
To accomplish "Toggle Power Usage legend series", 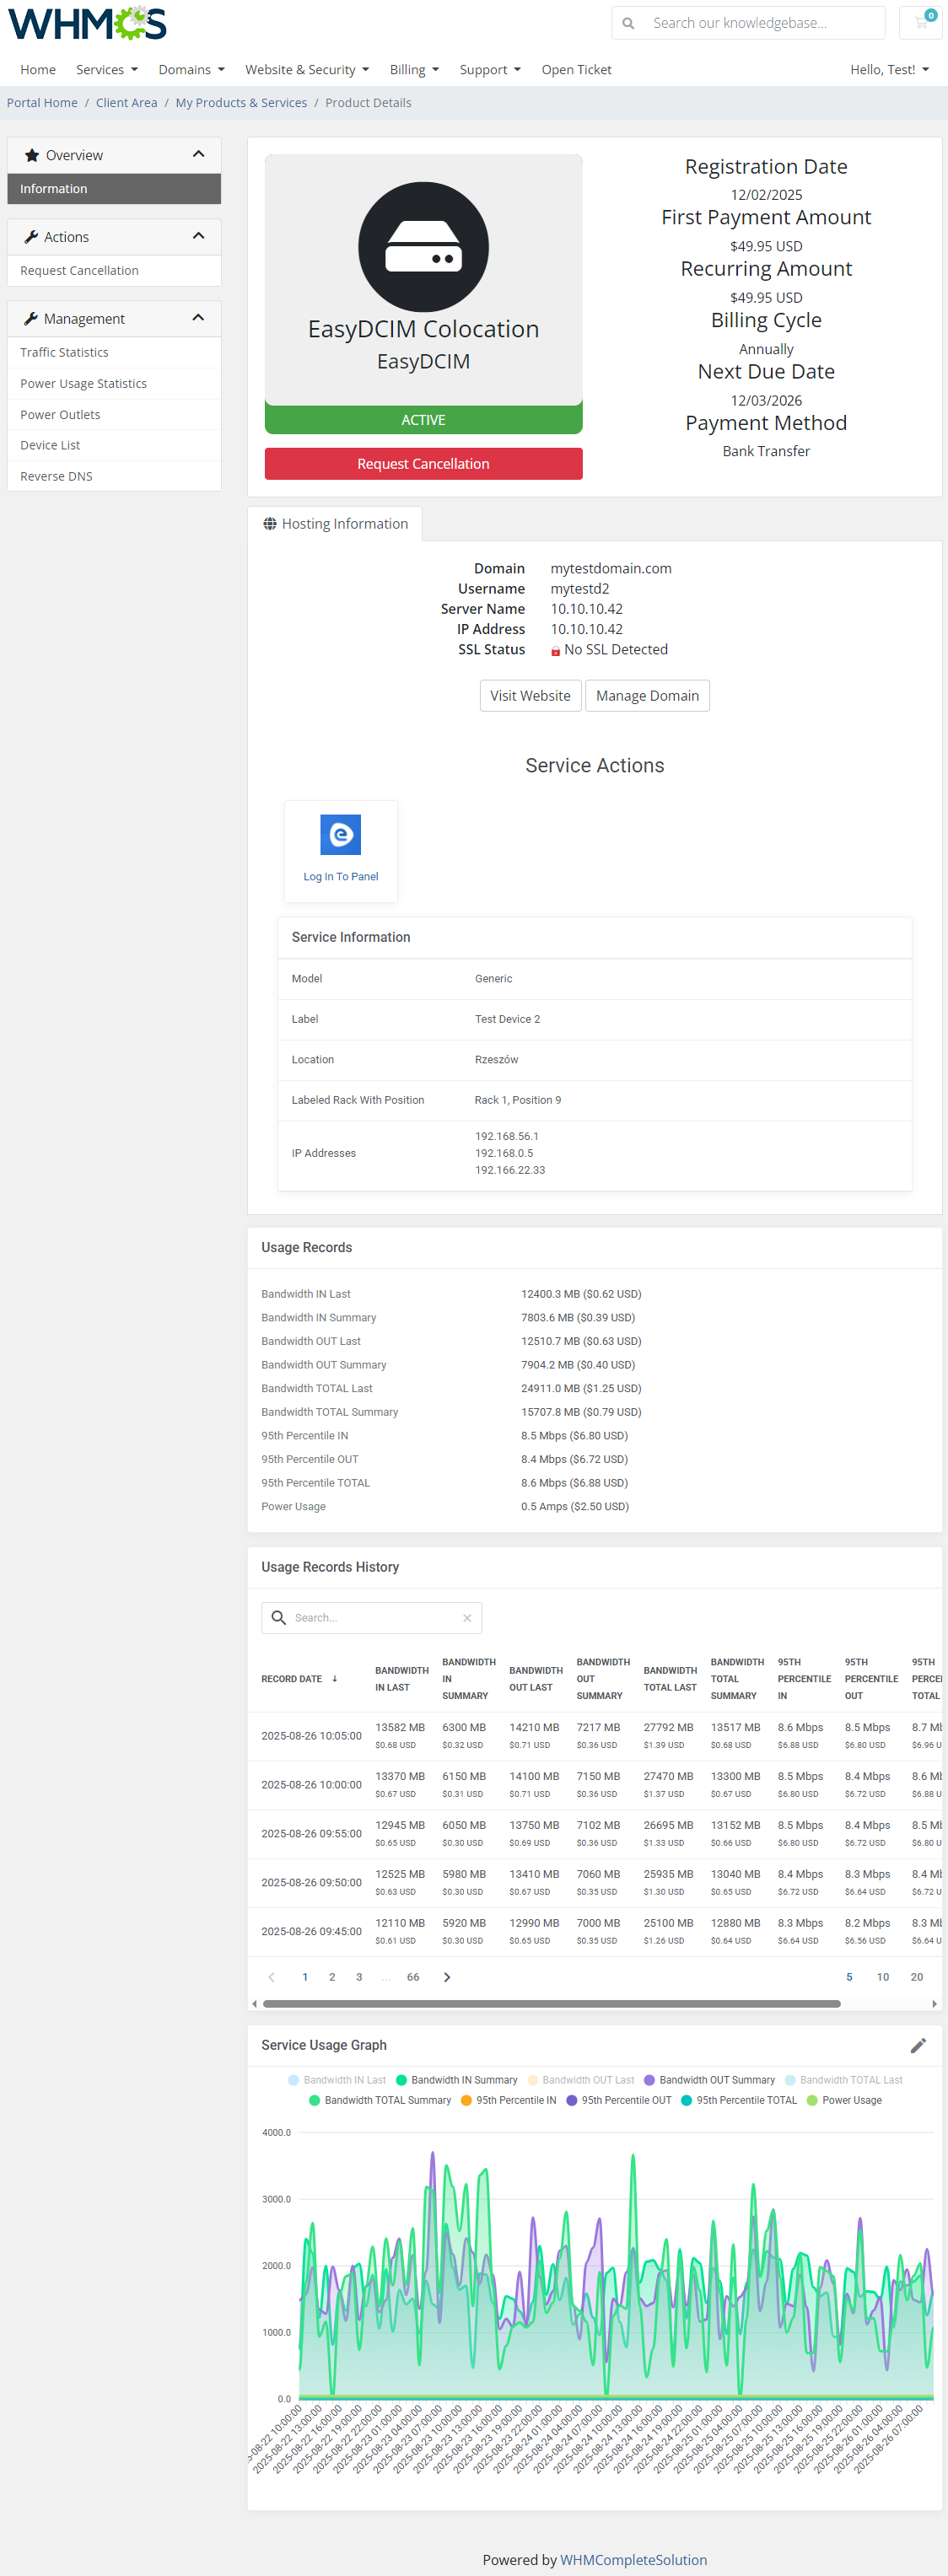I will tap(844, 2100).
